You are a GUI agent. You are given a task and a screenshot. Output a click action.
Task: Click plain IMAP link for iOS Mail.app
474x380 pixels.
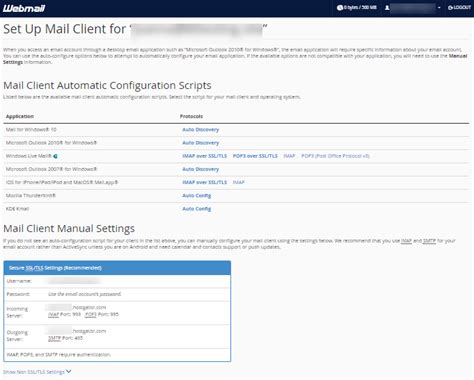pos(239,182)
